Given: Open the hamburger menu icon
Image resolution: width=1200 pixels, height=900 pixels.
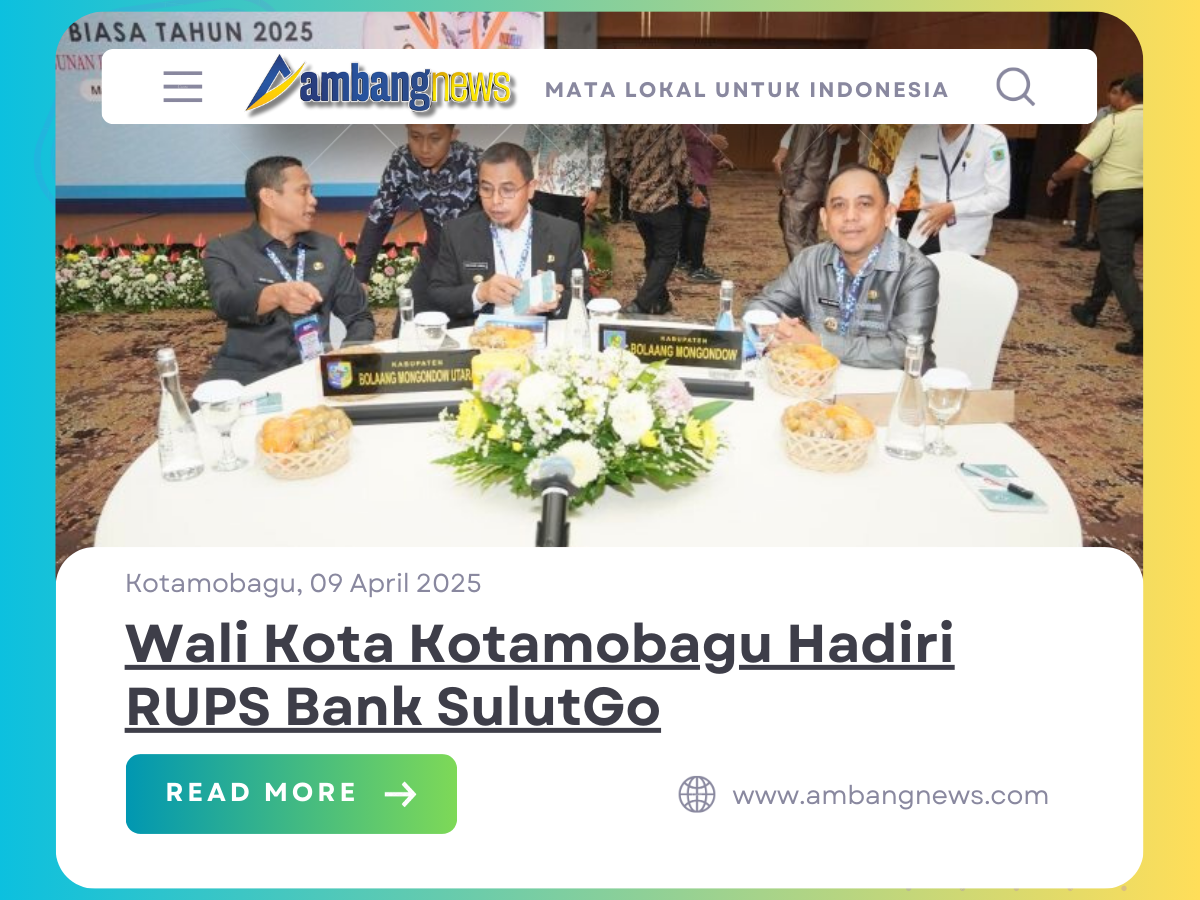Looking at the screenshot, I should tap(183, 88).
